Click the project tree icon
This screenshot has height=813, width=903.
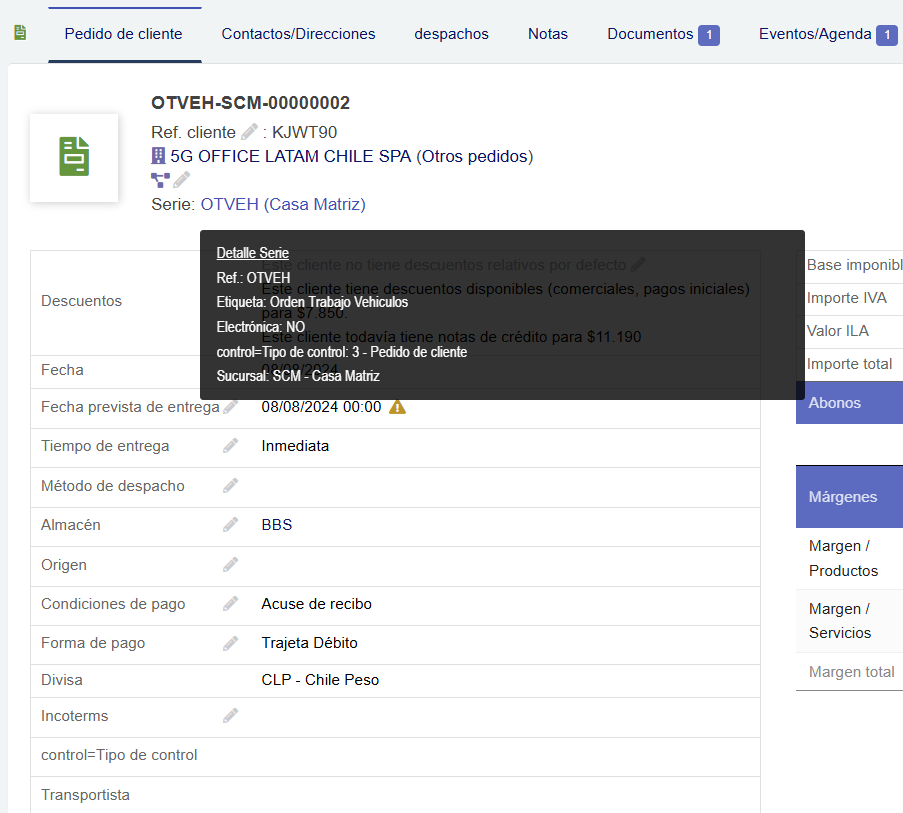[x=160, y=180]
